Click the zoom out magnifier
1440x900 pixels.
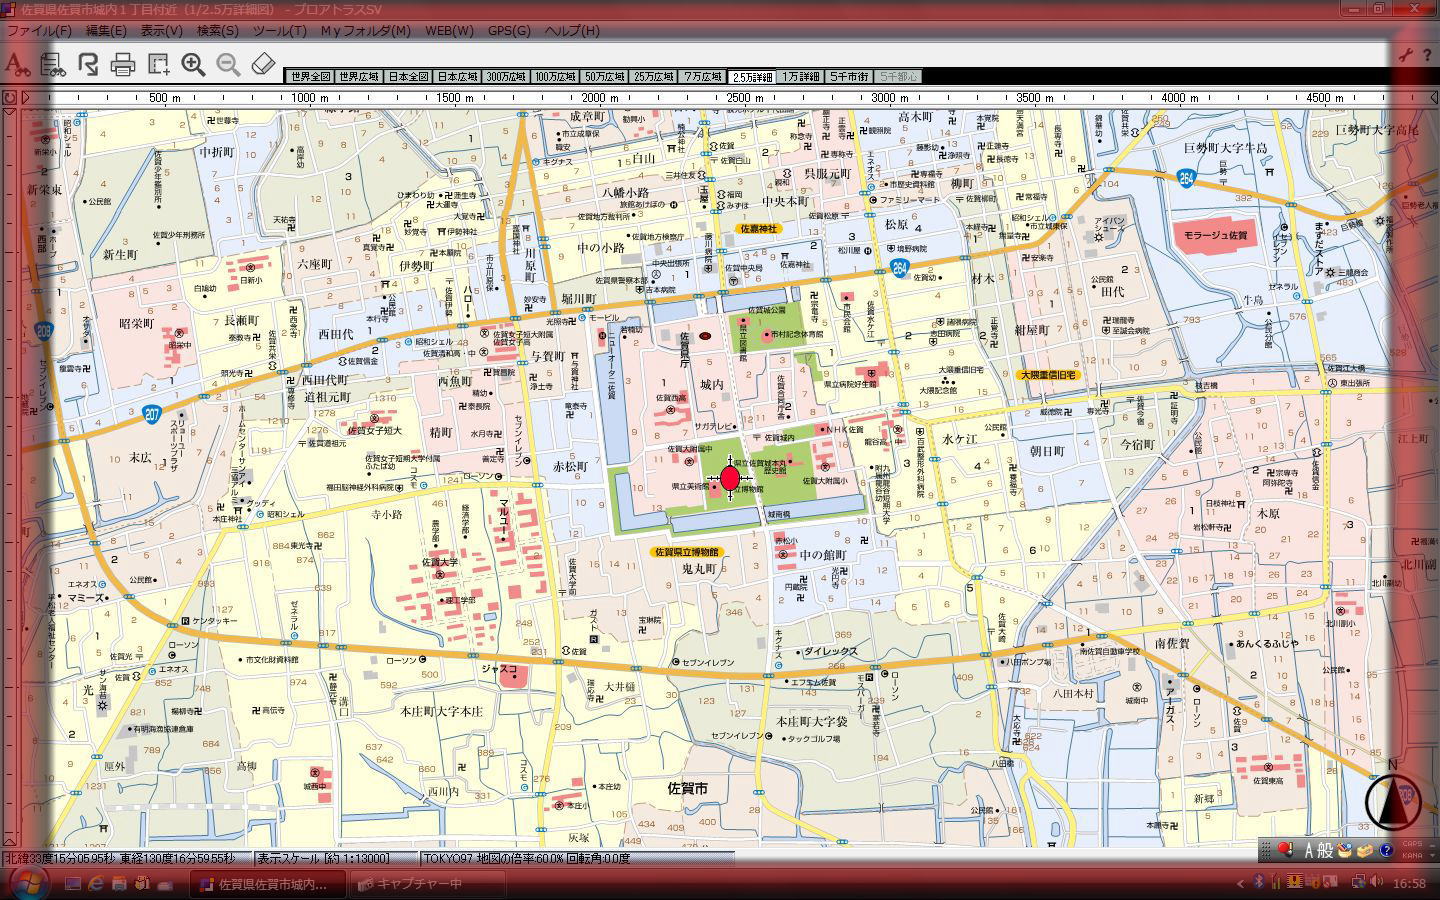pyautogui.click(x=228, y=65)
